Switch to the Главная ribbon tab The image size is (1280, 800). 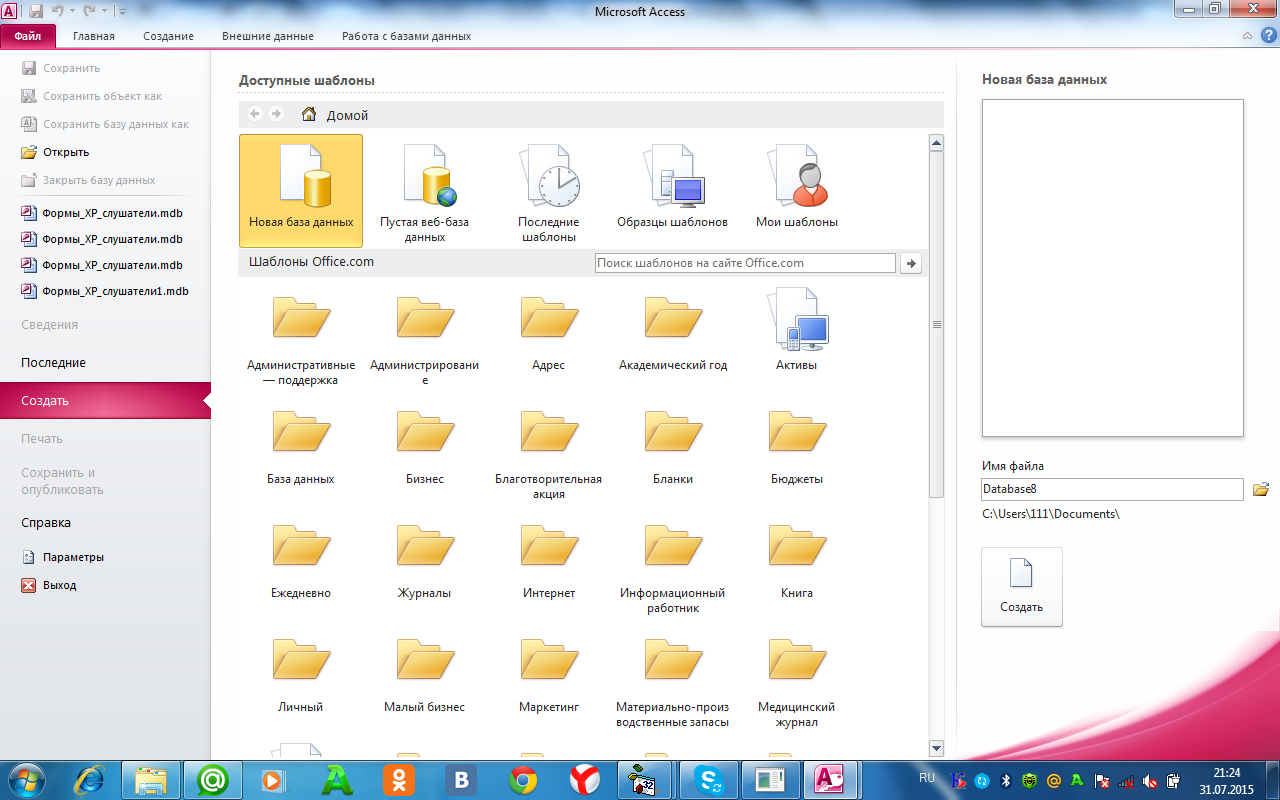point(94,36)
